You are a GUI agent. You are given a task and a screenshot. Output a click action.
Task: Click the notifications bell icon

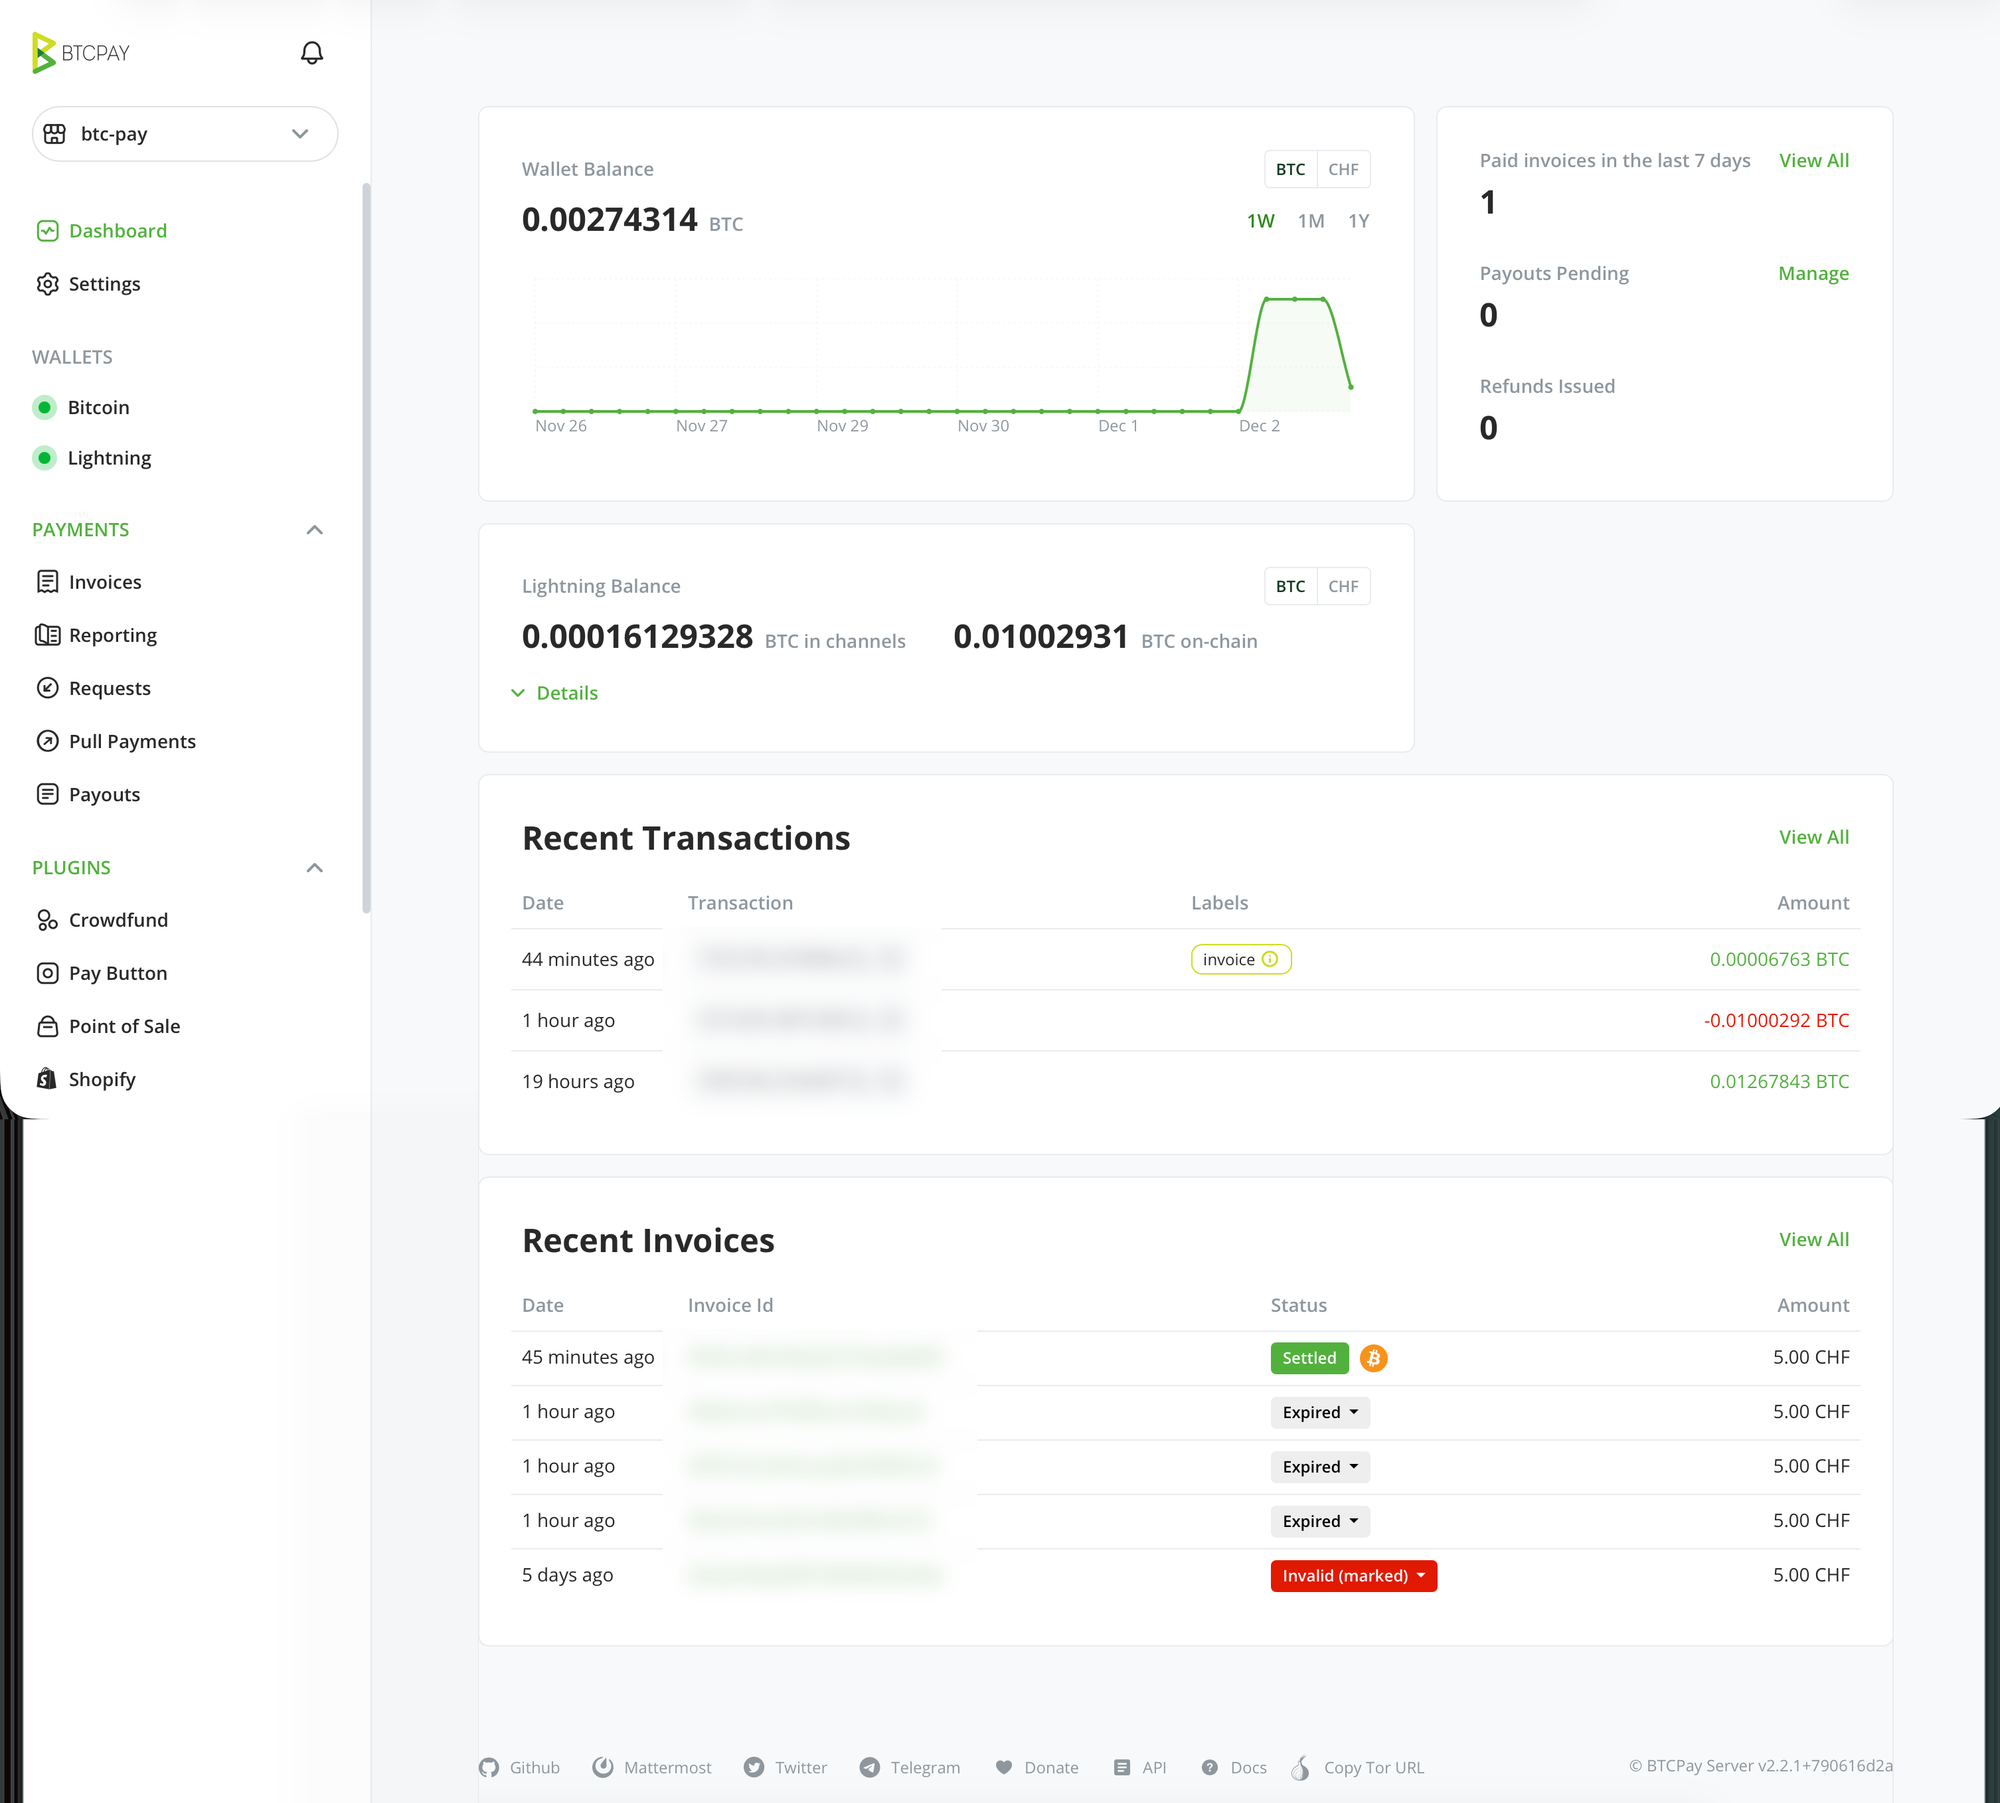312,53
